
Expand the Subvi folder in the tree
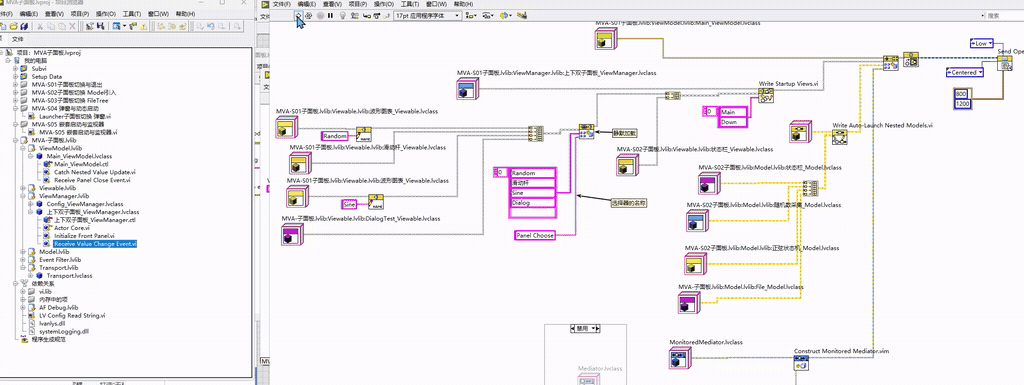click(x=15, y=69)
